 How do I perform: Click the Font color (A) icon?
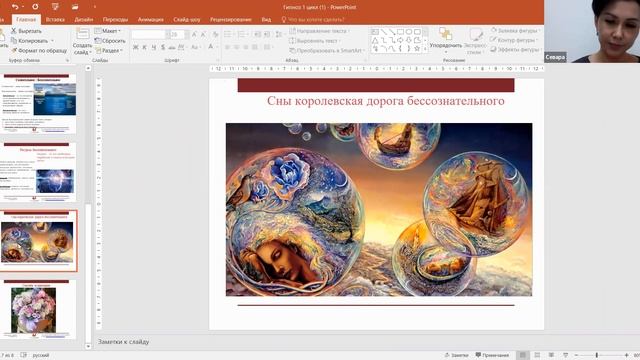tap(211, 47)
